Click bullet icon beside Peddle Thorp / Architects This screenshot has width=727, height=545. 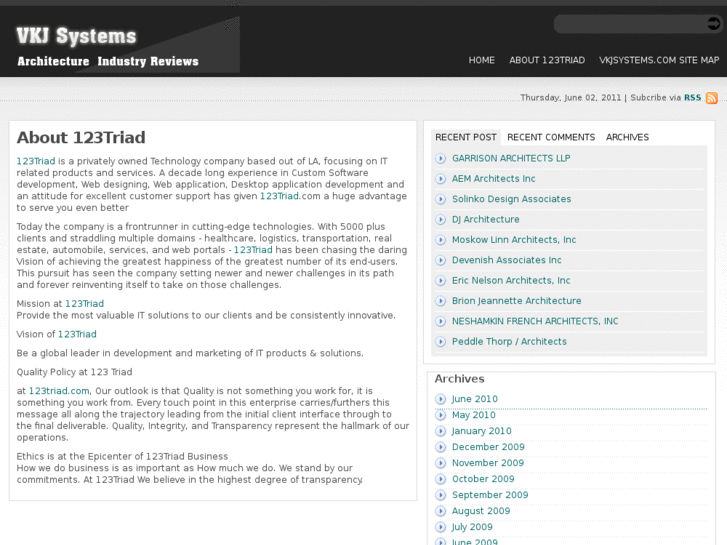click(x=440, y=342)
